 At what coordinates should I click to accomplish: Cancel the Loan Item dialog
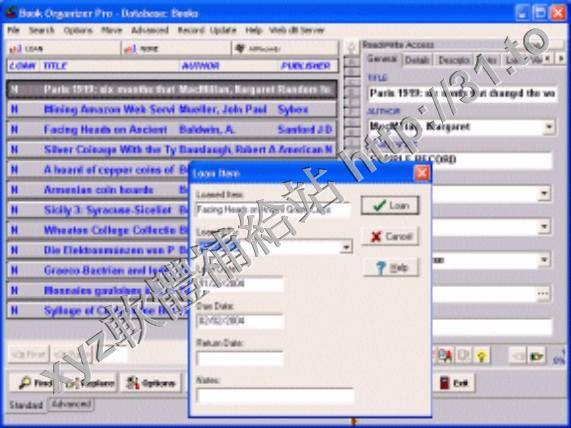pyautogui.click(x=390, y=236)
